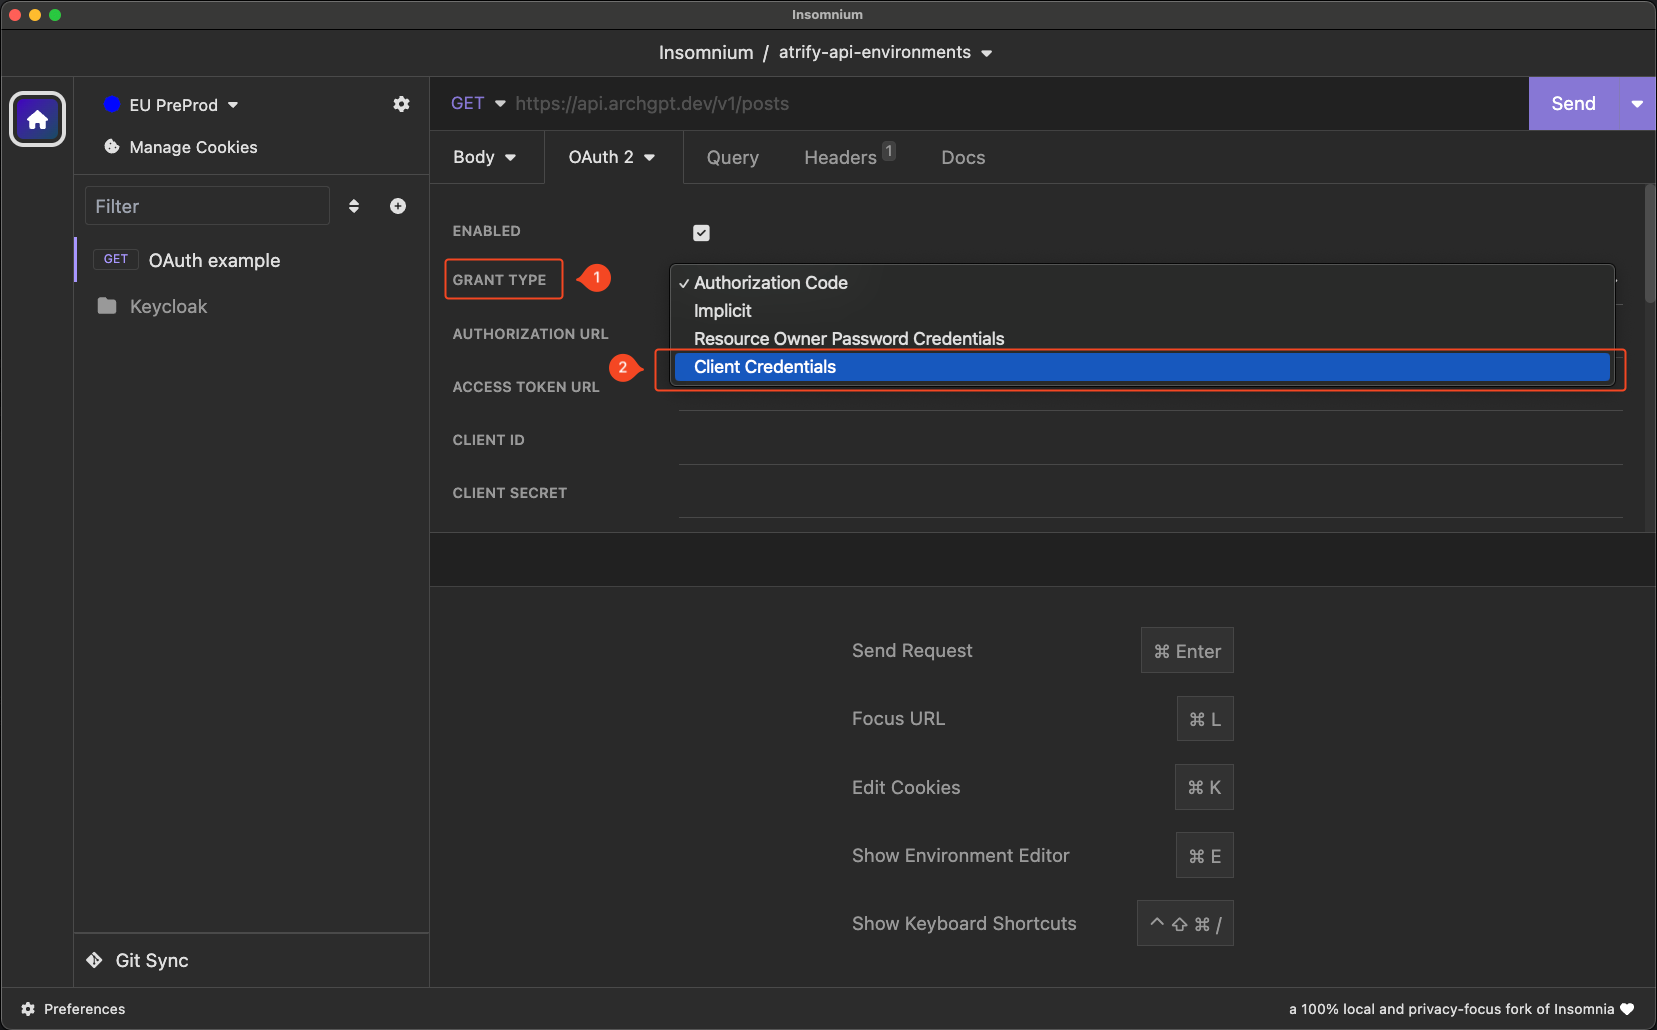Open the sort order arrows icon
1657x1030 pixels.
coord(354,206)
